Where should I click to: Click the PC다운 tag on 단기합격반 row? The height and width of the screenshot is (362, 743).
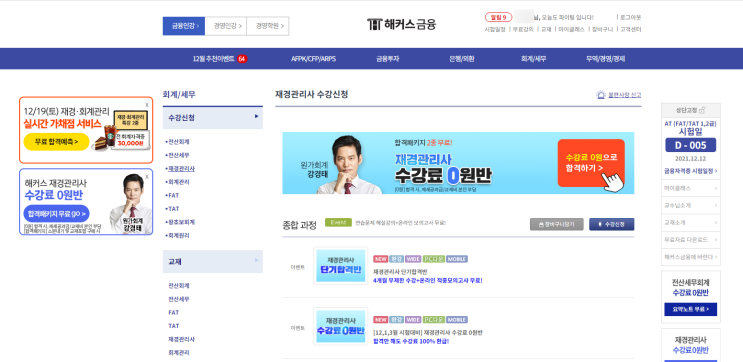coord(433,259)
